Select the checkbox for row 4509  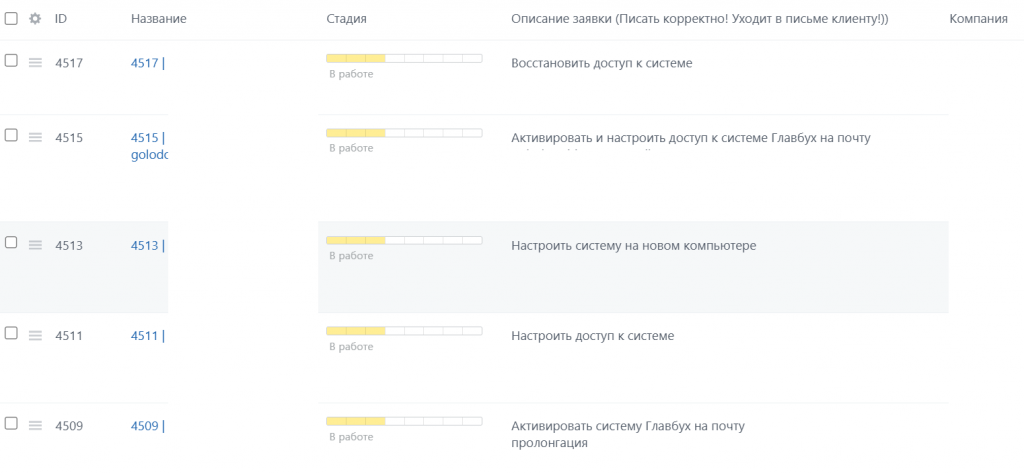pos(11,424)
